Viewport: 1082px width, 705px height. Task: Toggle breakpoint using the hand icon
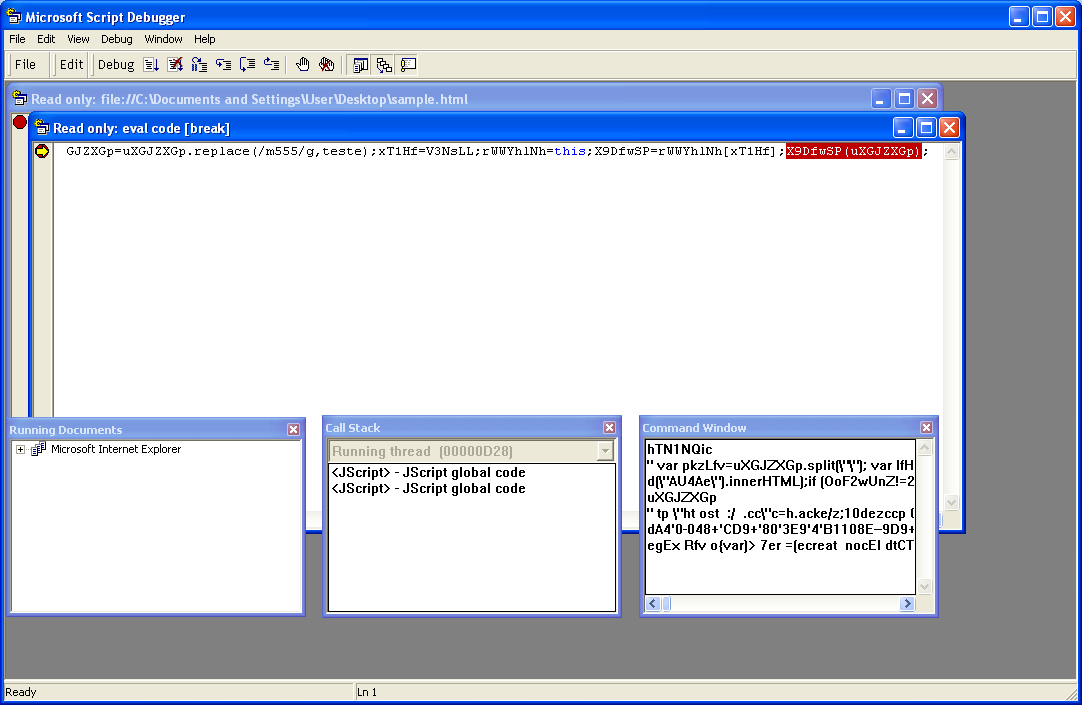302,65
